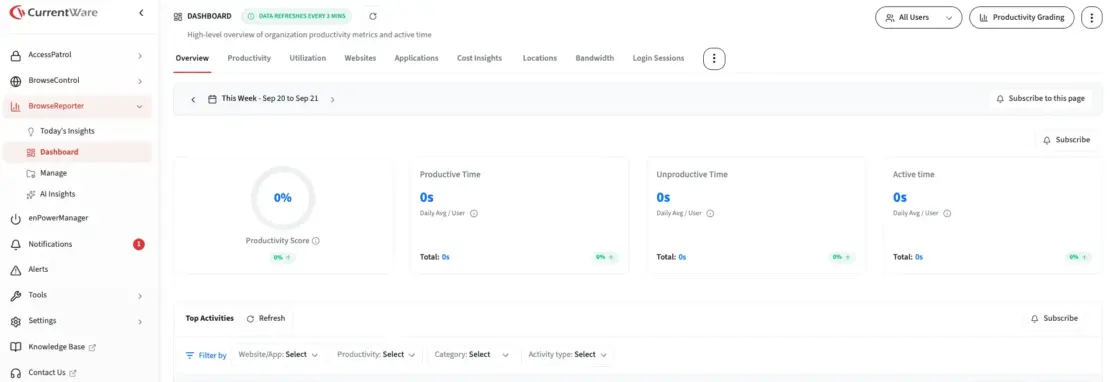This screenshot has width=1110, height=382.
Task: Click the Settings gear icon
Action: [16, 321]
